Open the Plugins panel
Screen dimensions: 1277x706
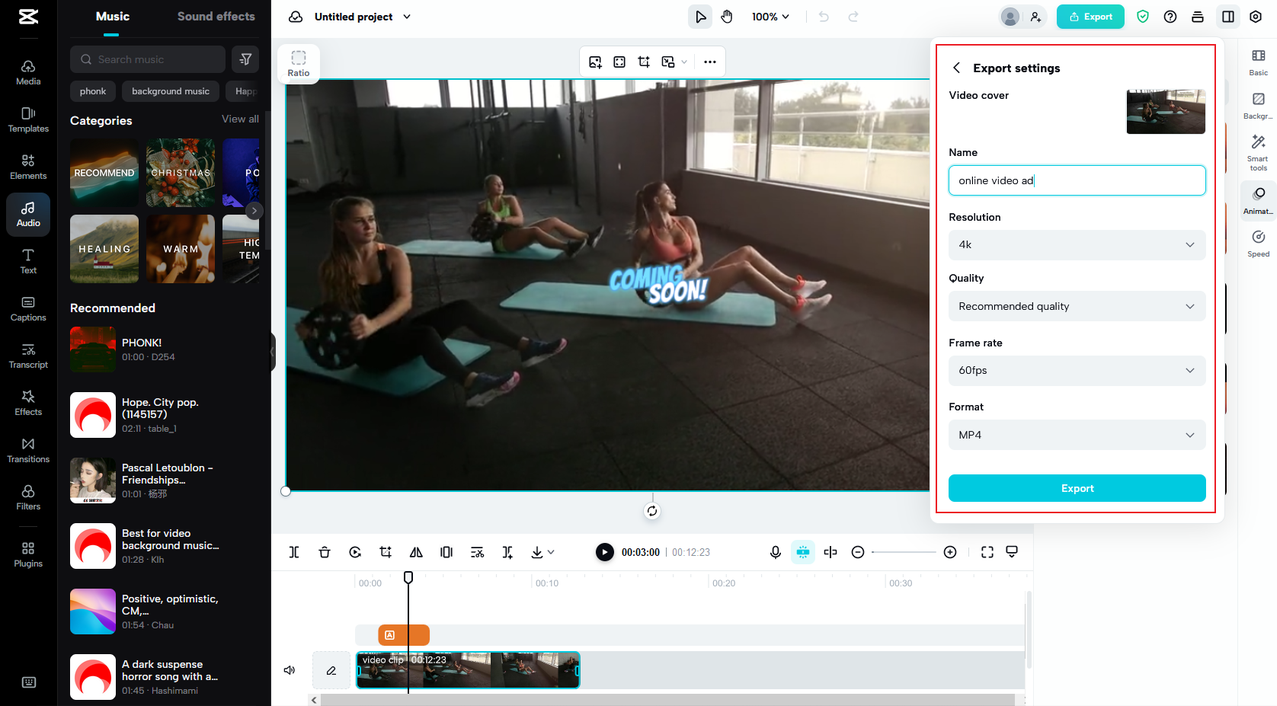(x=28, y=554)
